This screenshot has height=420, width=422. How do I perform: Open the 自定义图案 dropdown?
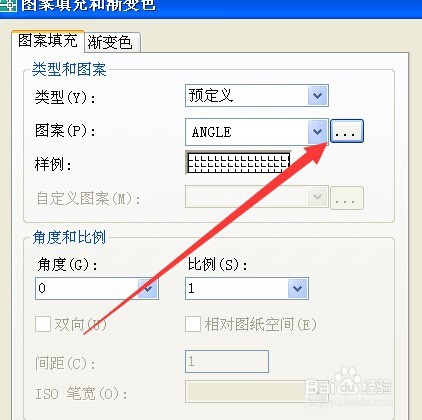tap(257, 197)
